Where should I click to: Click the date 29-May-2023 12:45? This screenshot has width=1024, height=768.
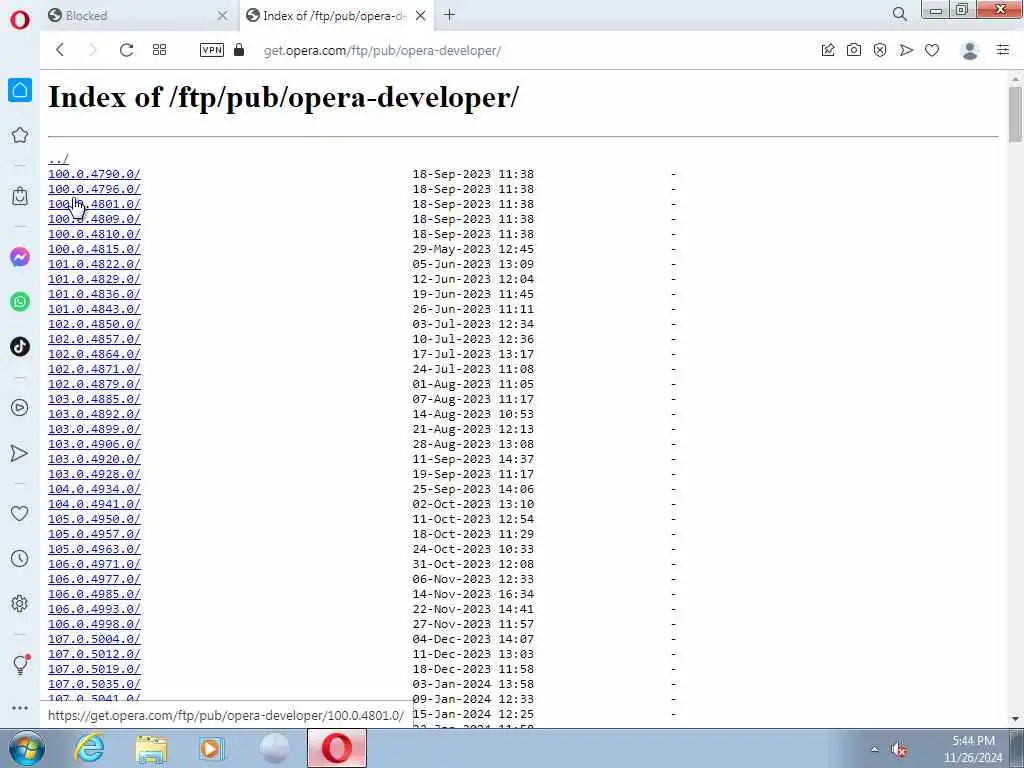(x=473, y=249)
